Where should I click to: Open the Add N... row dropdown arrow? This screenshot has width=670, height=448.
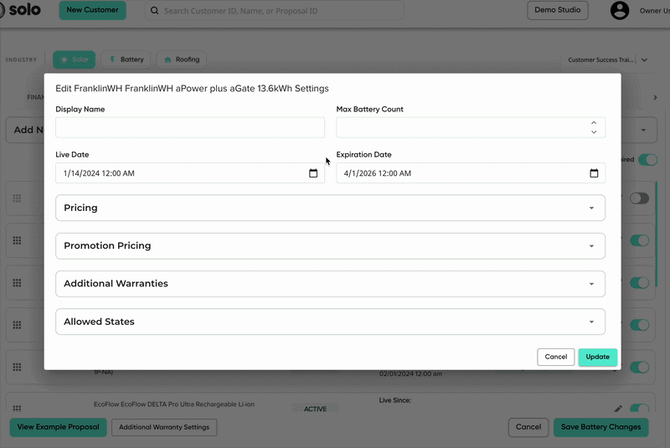coord(644,130)
